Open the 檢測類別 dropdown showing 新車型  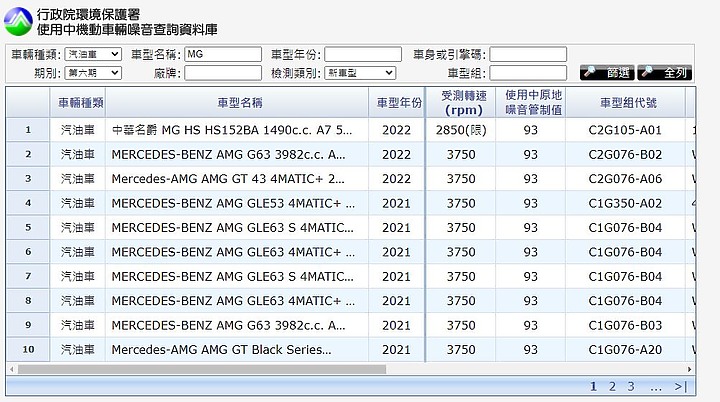360,73
